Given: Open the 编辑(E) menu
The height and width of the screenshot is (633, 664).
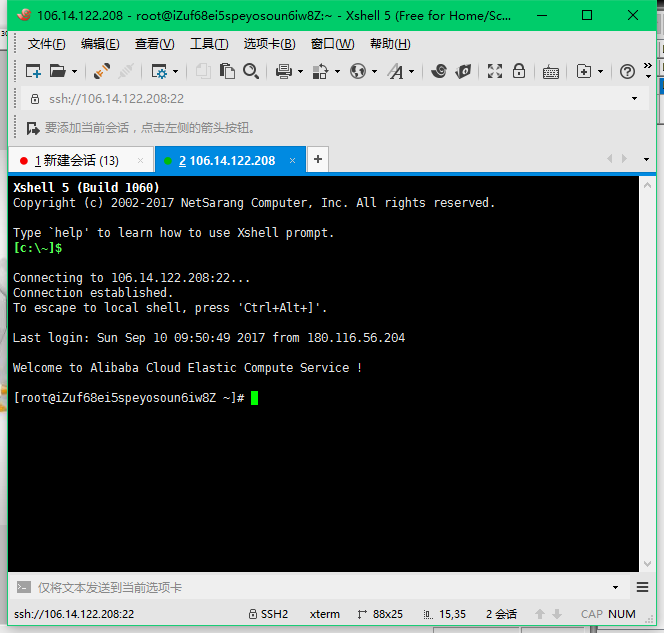Looking at the screenshot, I should point(100,44).
